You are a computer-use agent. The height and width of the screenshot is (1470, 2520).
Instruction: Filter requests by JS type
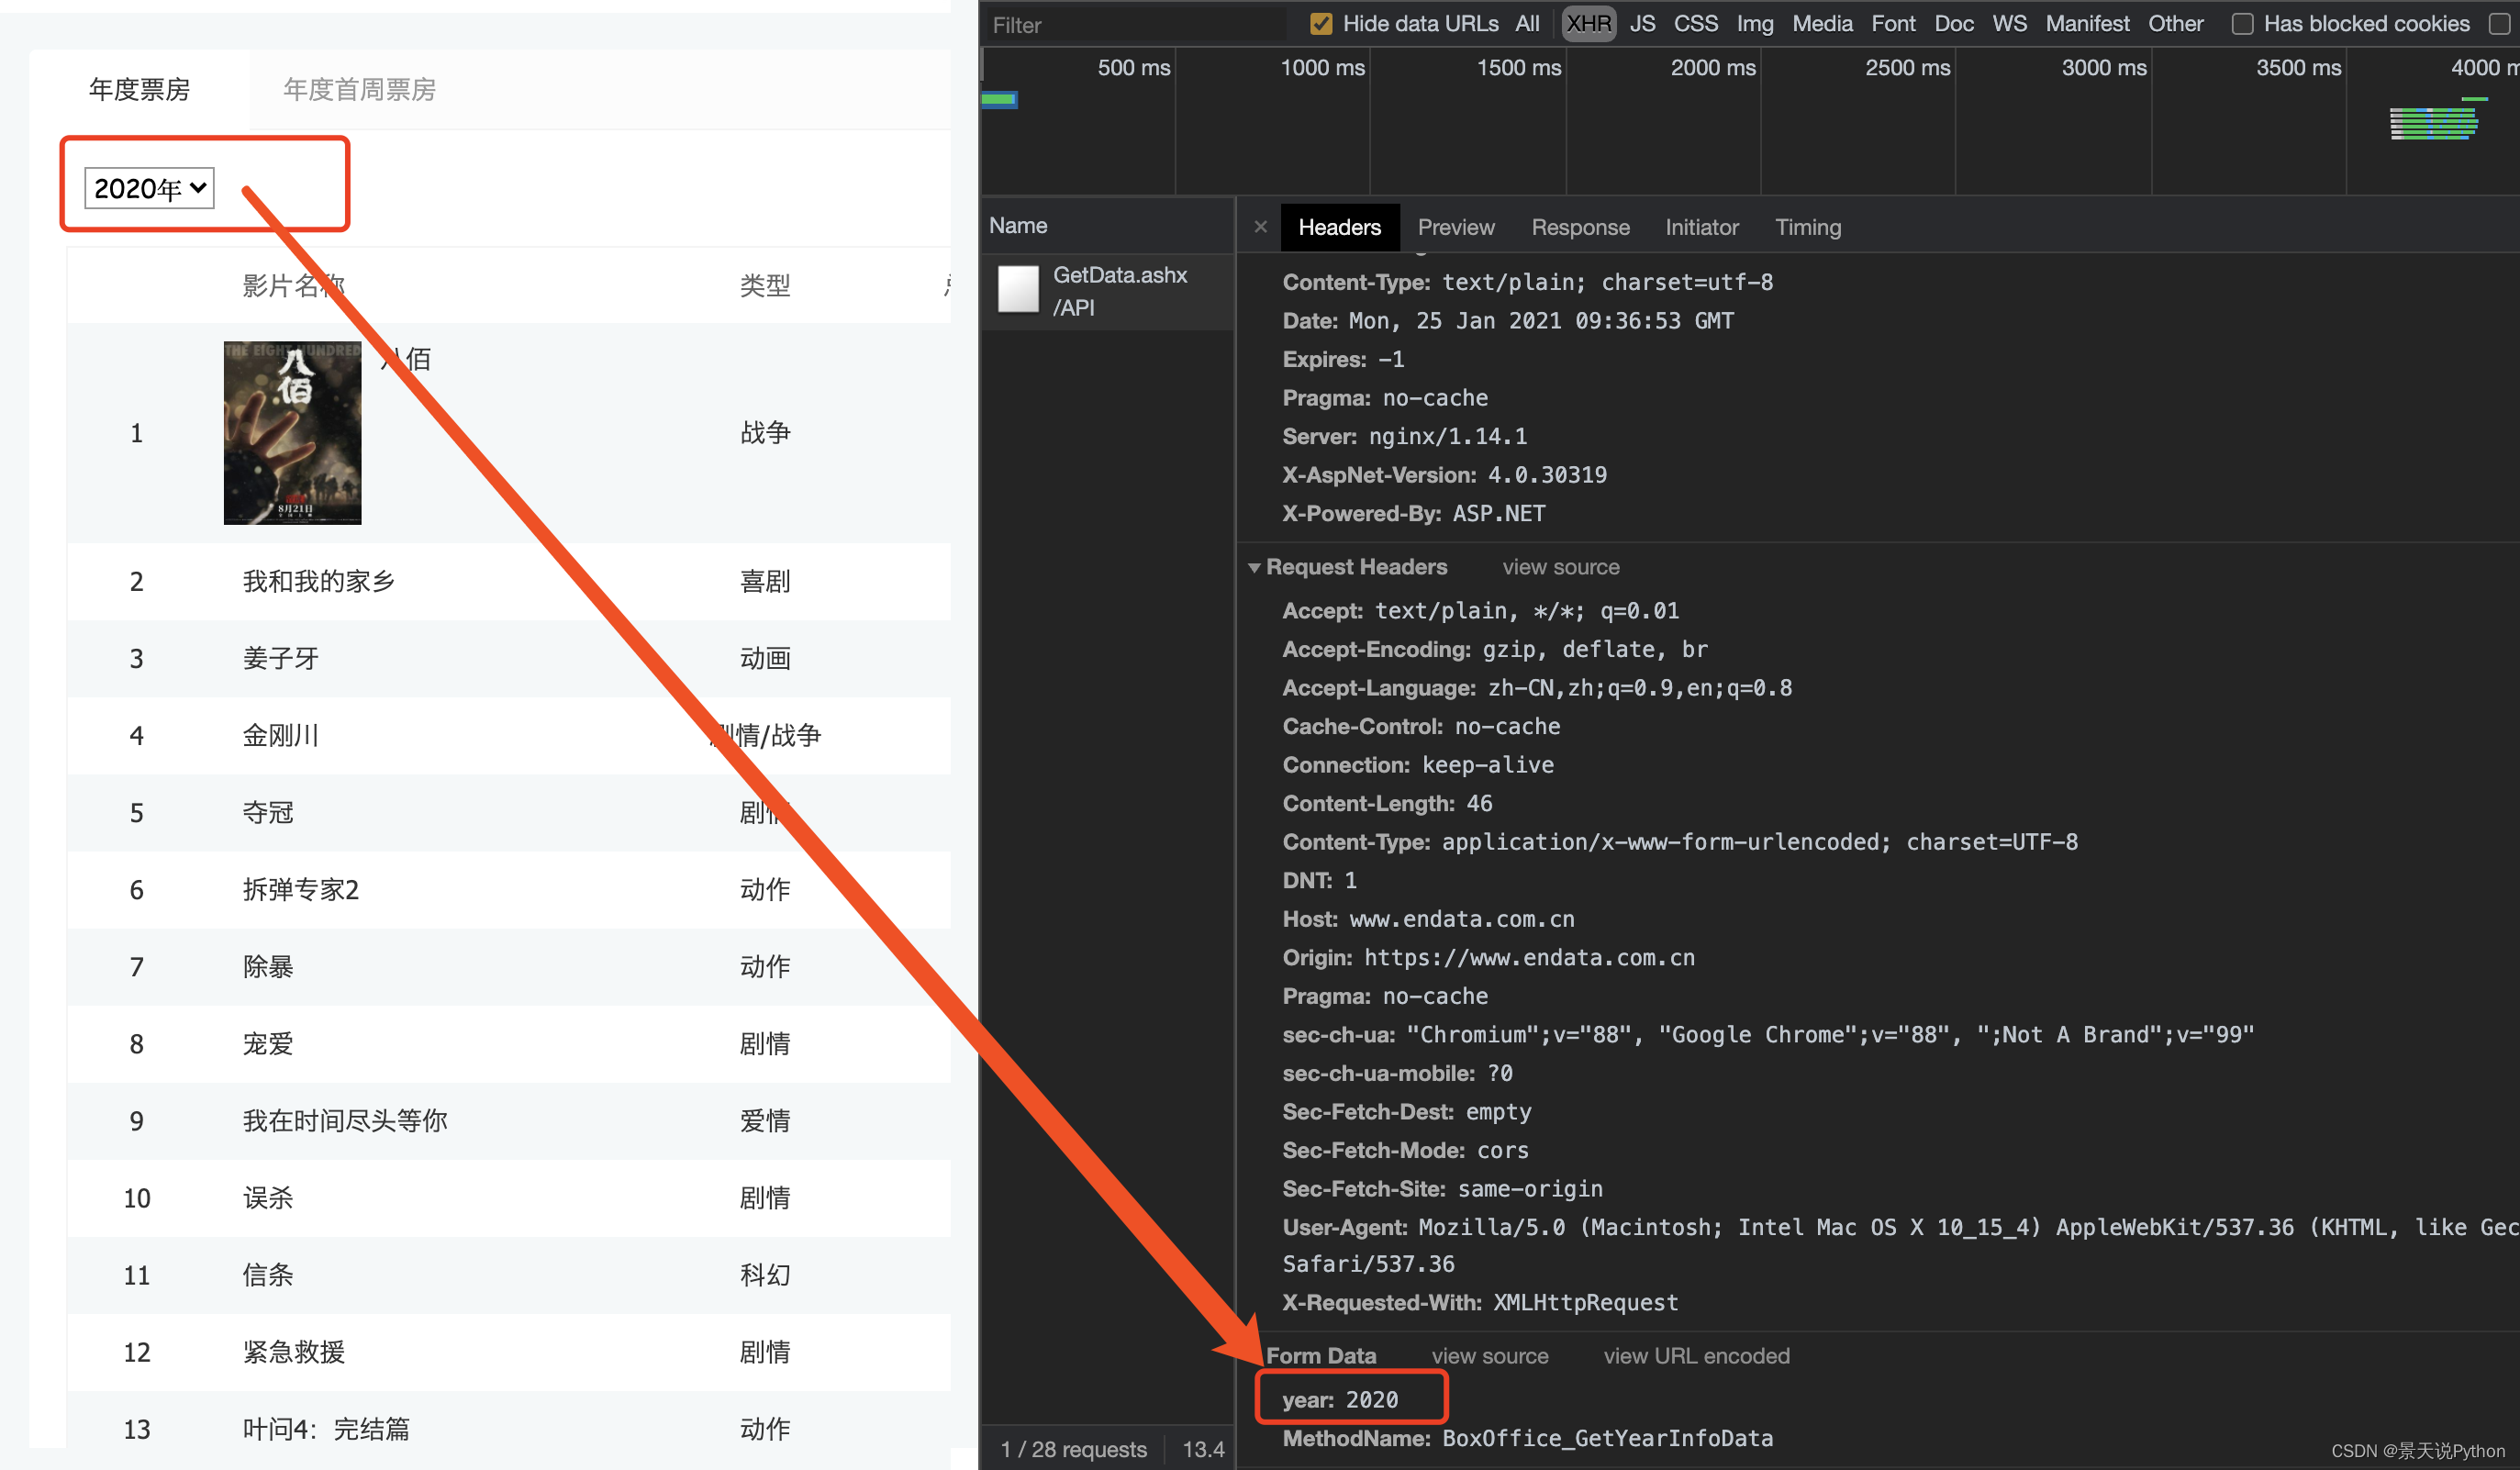1642,24
